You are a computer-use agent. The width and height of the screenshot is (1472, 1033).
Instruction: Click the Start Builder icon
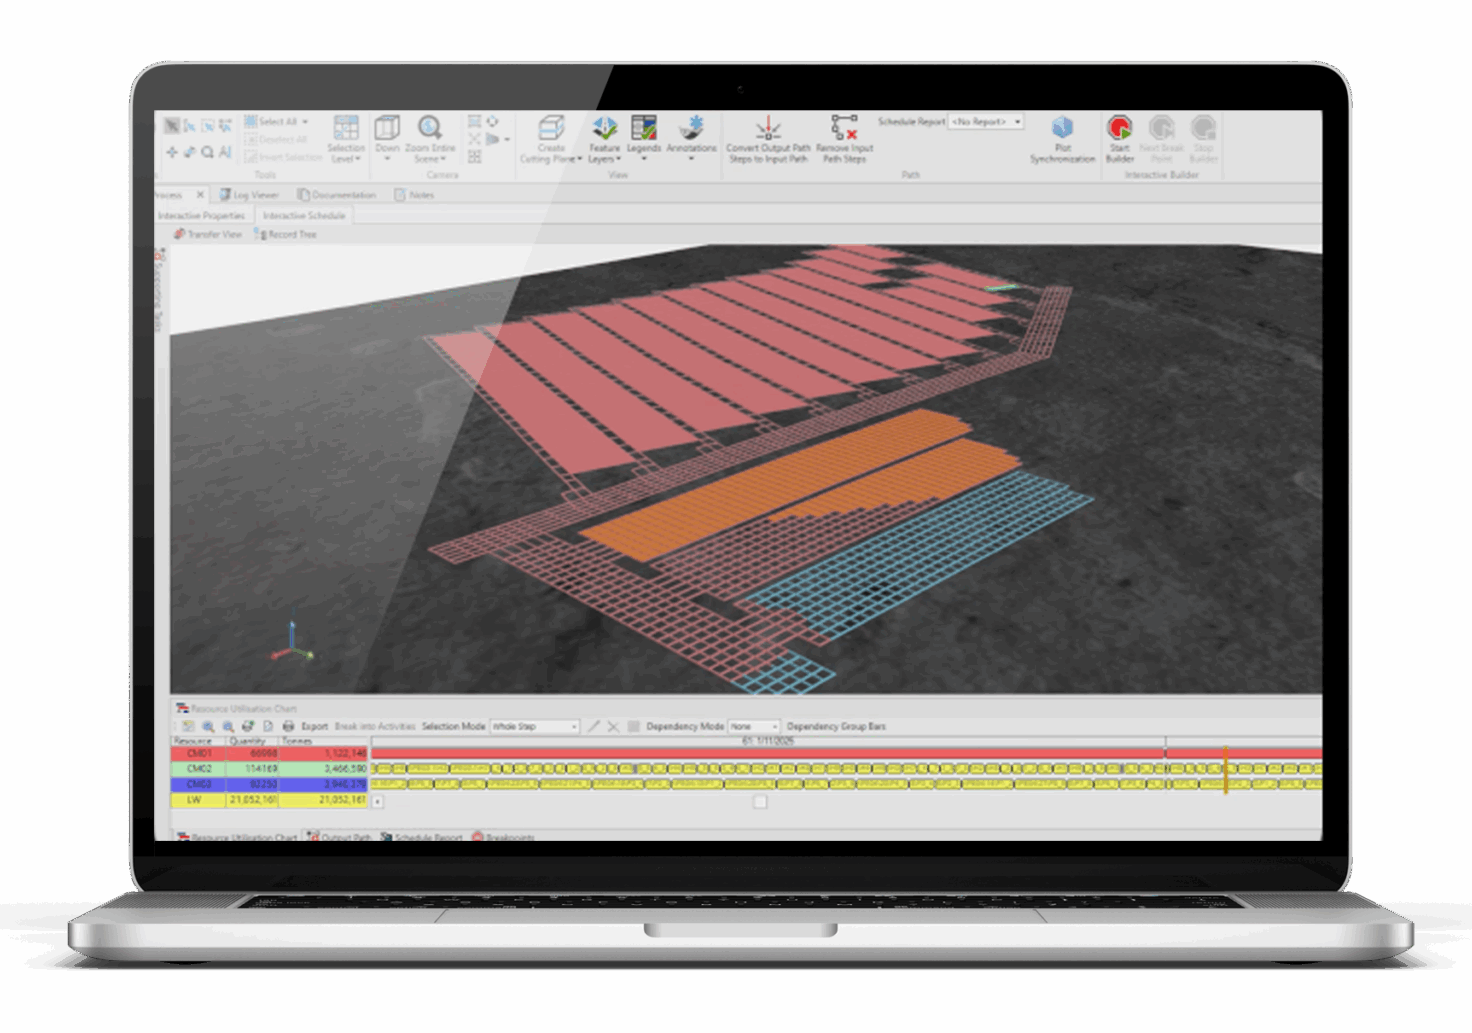coord(1119,127)
